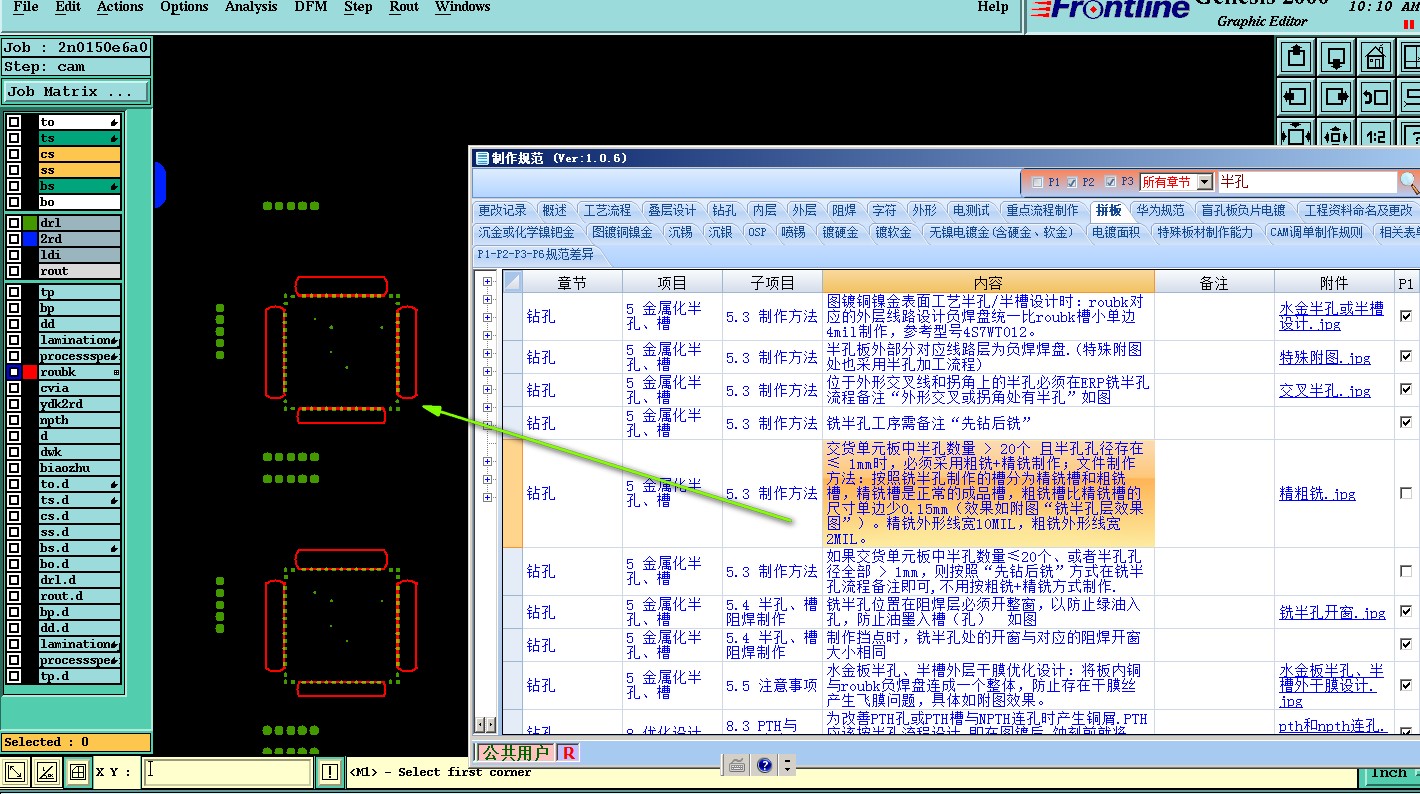Click the pan up view icon

(x=1297, y=57)
